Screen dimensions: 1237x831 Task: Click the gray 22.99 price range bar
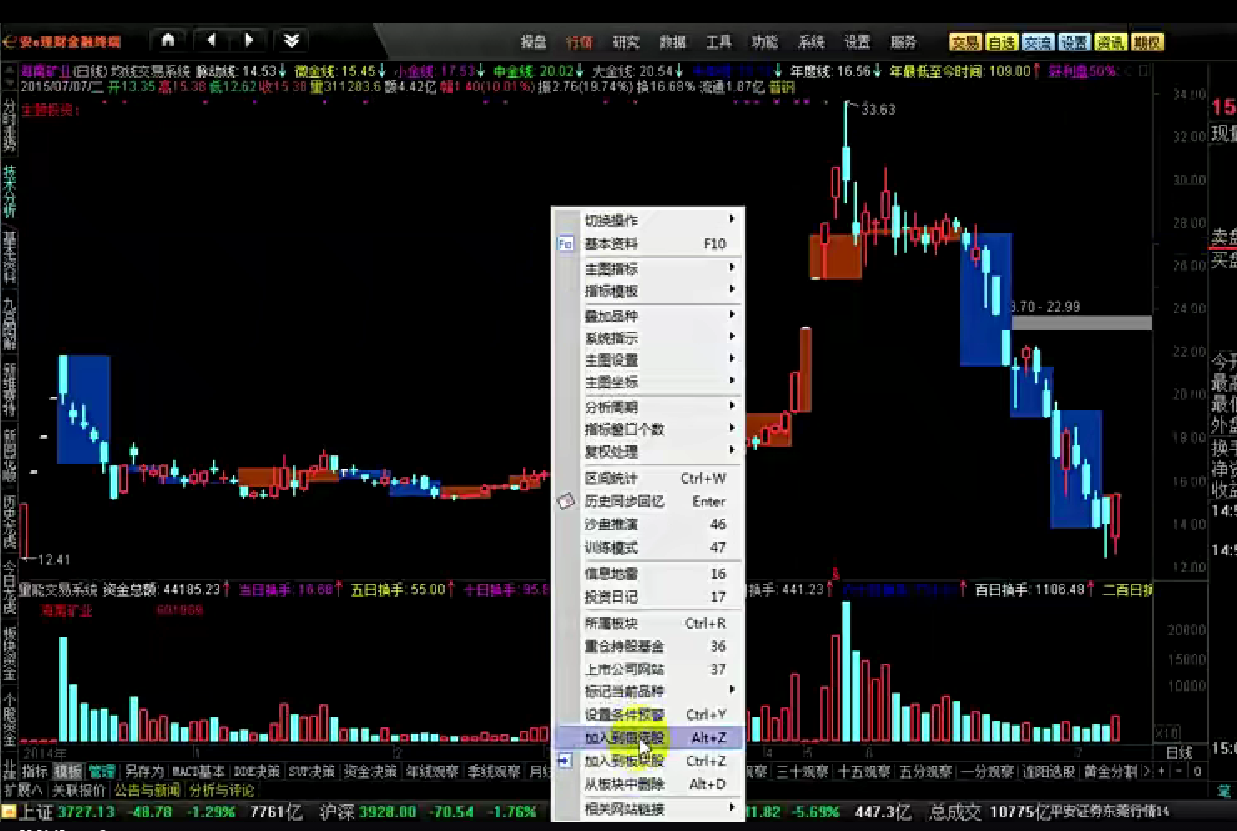click(1081, 323)
